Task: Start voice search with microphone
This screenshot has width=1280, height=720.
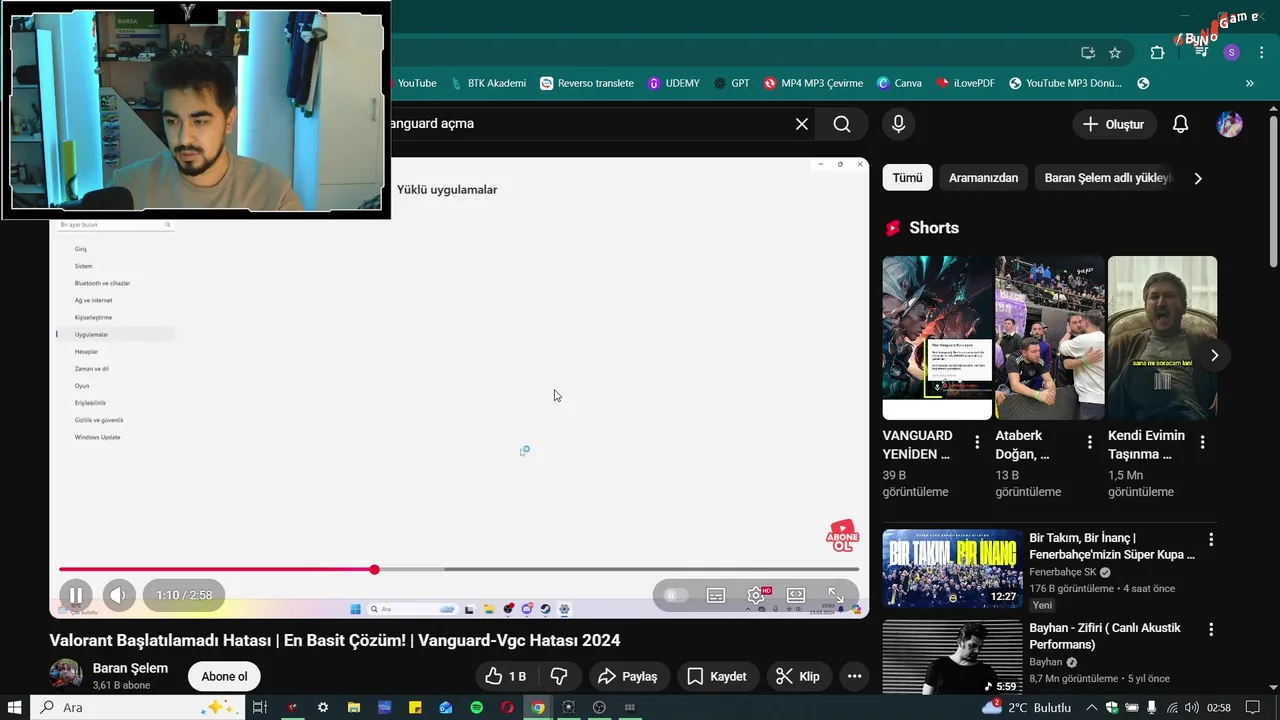Action: [898, 124]
